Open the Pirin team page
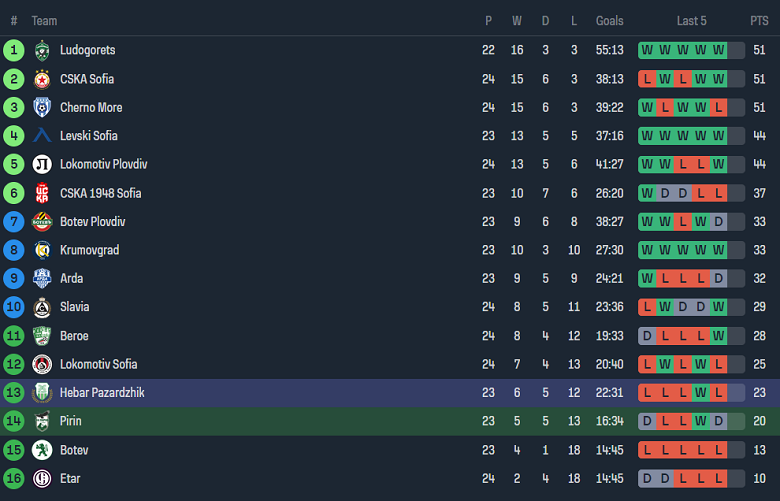Viewport: 780px width, 501px height. [71, 421]
